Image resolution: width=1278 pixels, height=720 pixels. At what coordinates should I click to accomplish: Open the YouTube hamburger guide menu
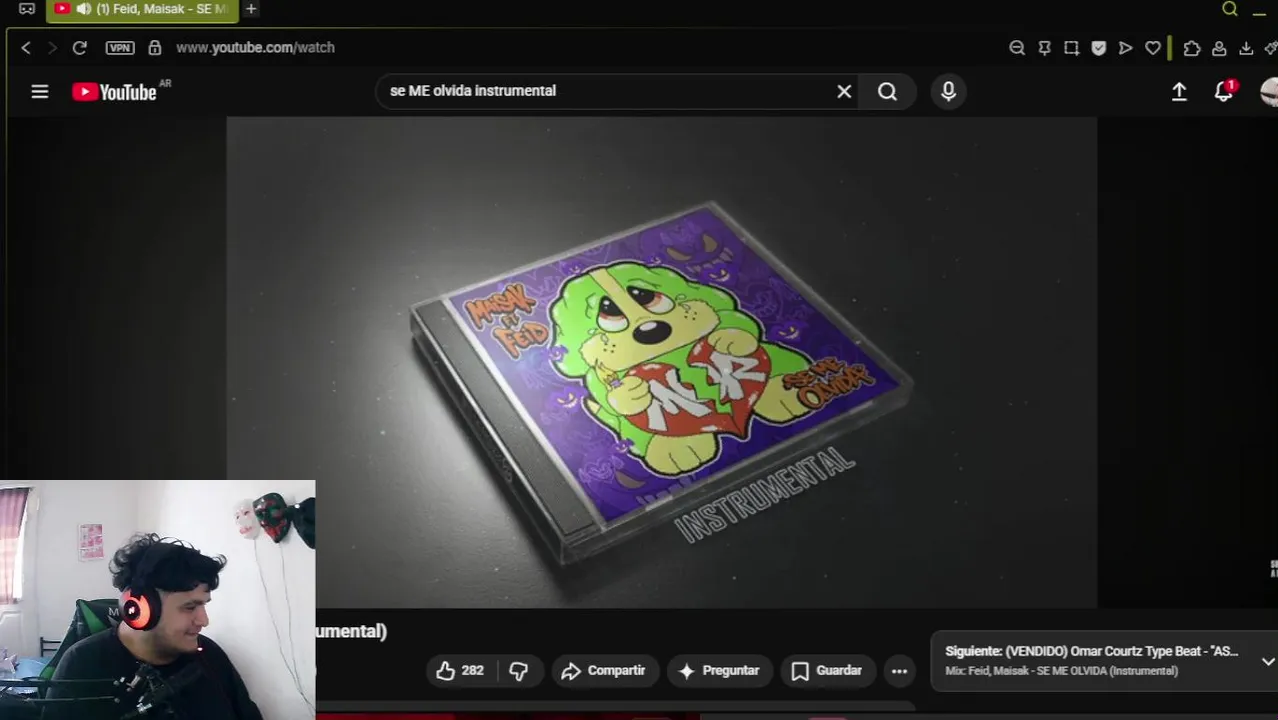[40, 91]
